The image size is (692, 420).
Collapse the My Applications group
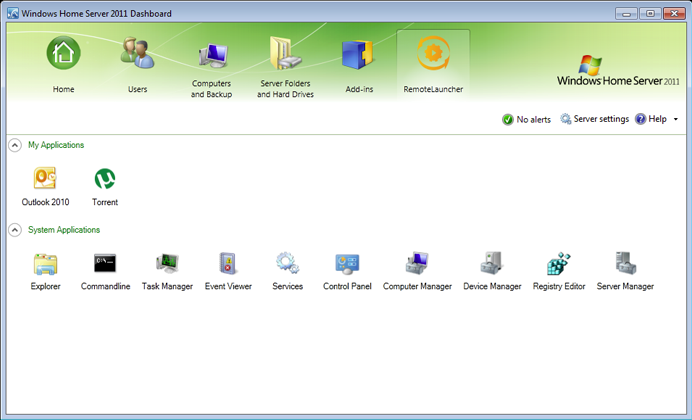coord(15,145)
